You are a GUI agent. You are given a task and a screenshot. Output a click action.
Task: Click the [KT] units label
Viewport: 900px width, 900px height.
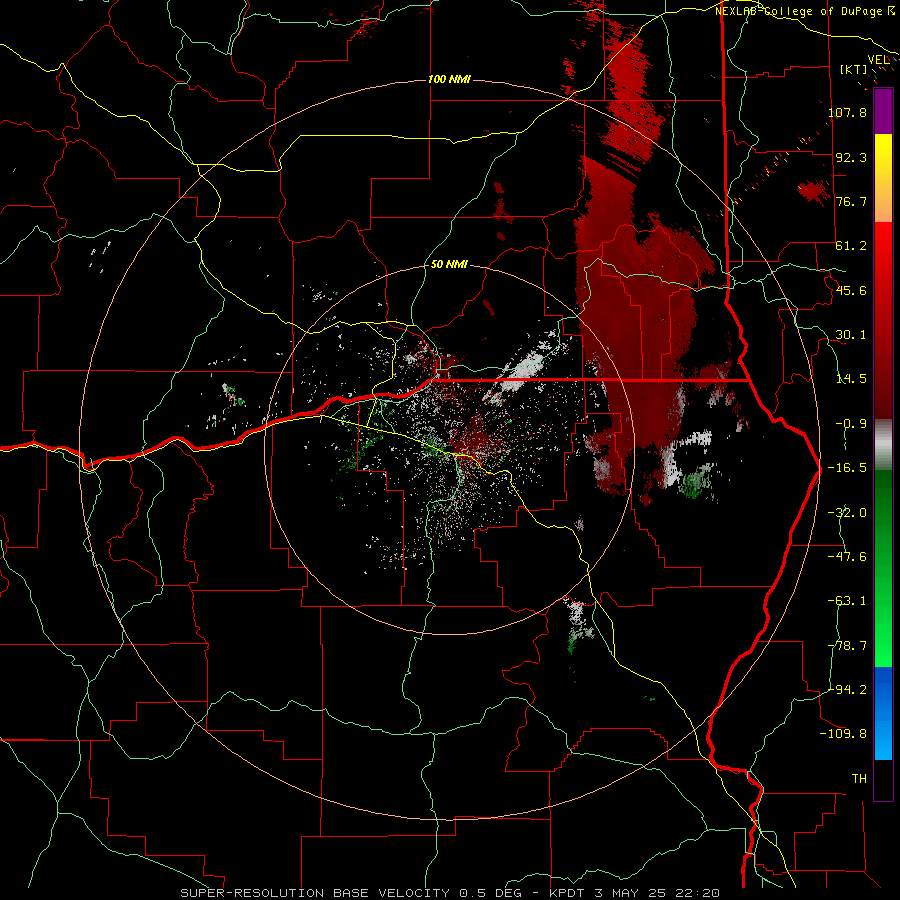click(x=854, y=69)
